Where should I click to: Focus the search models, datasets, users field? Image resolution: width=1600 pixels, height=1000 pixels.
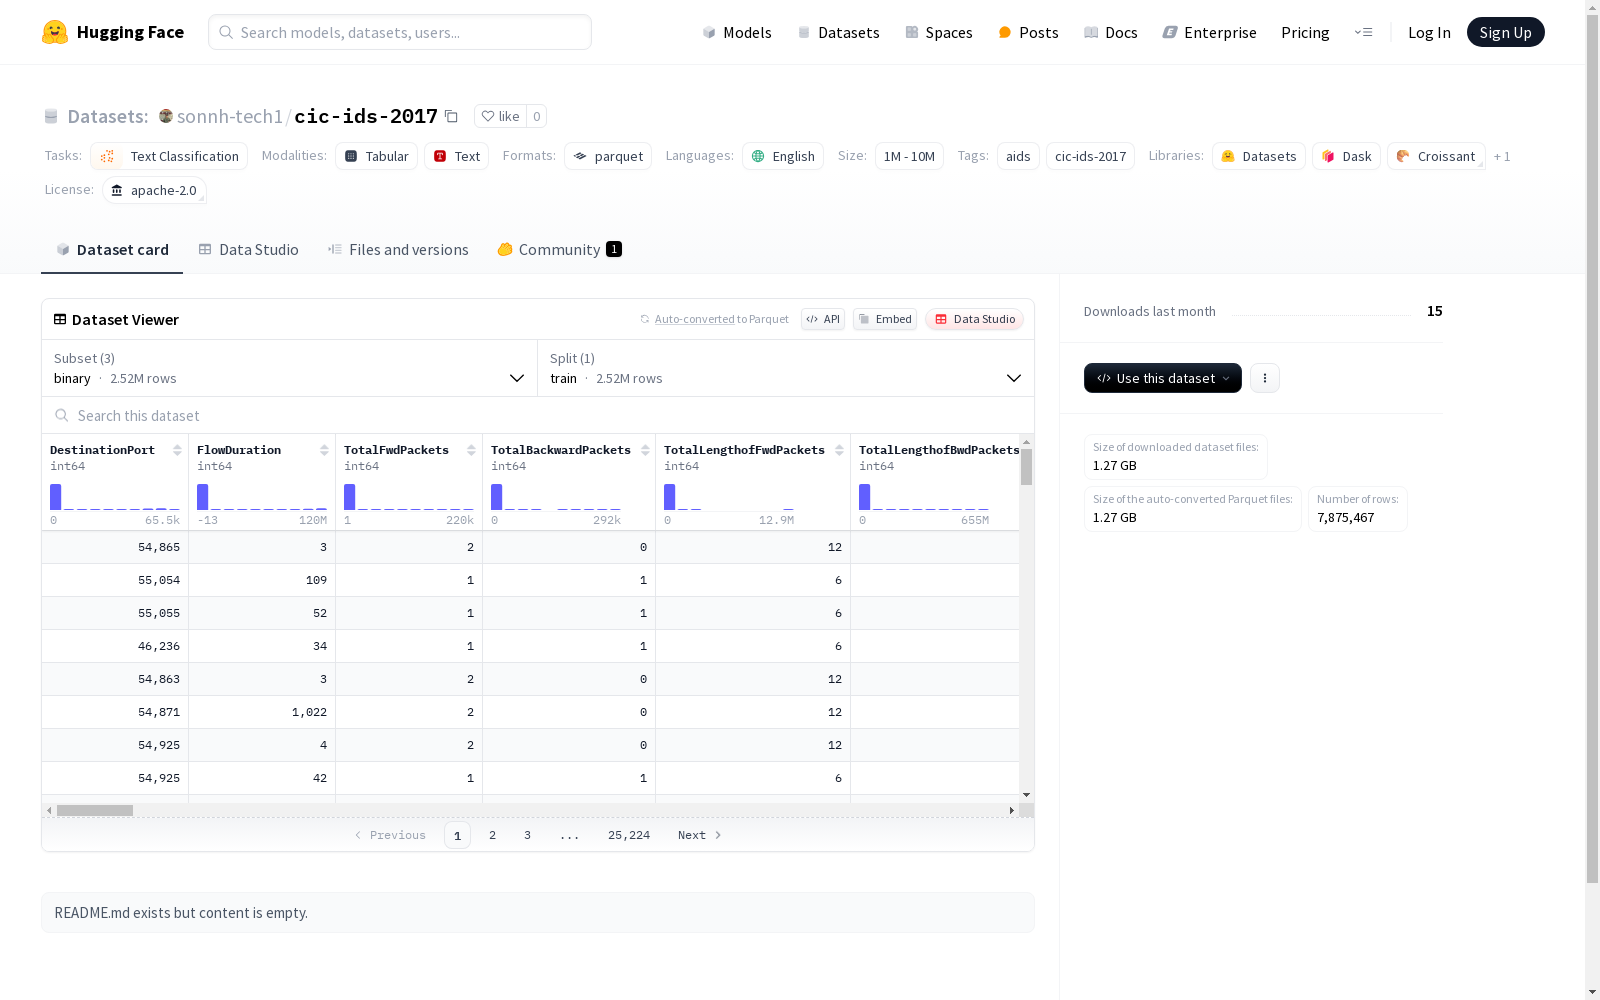pos(400,32)
